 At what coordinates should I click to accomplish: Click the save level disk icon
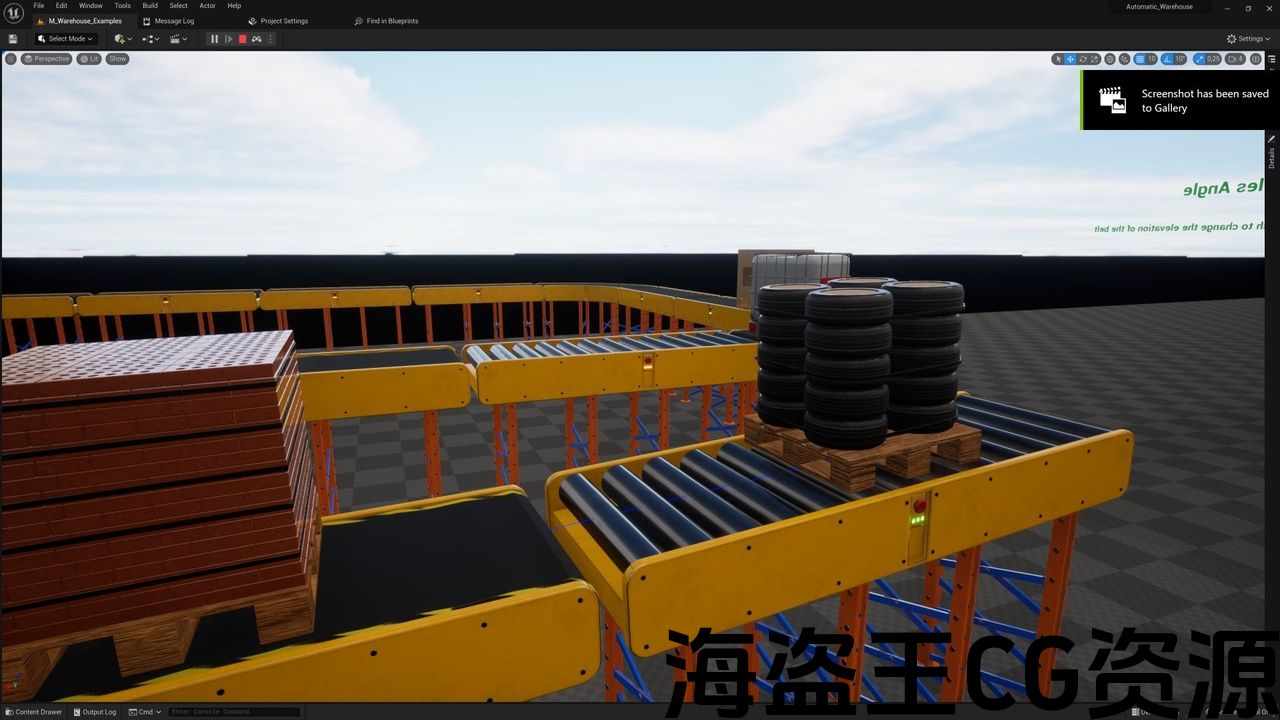pyautogui.click(x=13, y=39)
